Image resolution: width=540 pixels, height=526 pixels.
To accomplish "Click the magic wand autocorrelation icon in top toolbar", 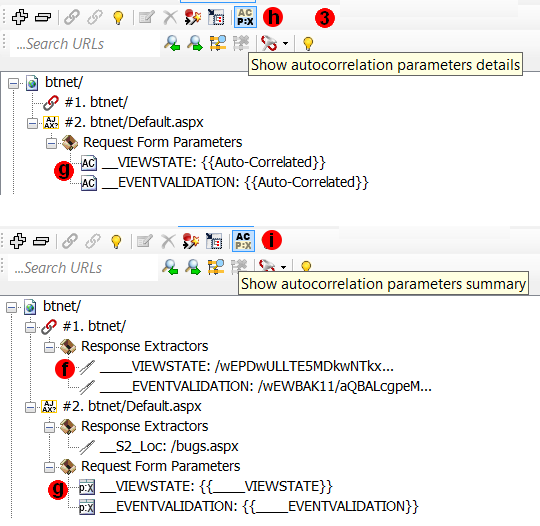I will 193,17.
